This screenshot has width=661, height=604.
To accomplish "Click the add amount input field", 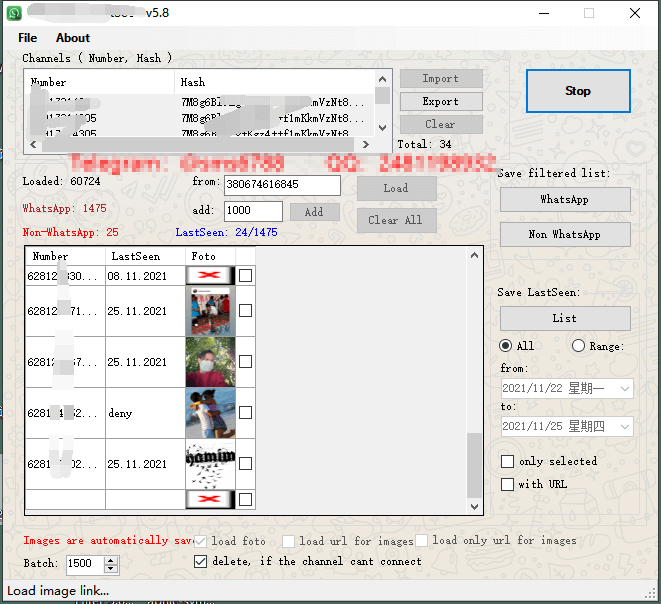I will [x=253, y=211].
